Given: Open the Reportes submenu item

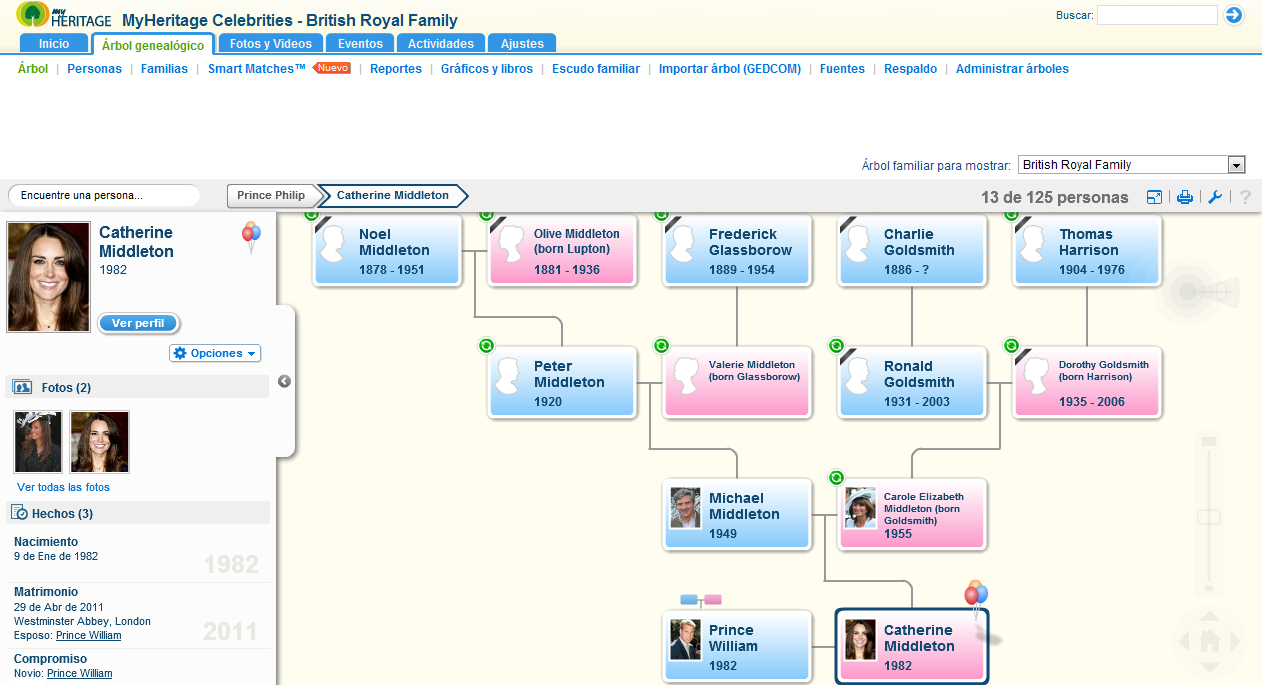Looking at the screenshot, I should pyautogui.click(x=396, y=69).
